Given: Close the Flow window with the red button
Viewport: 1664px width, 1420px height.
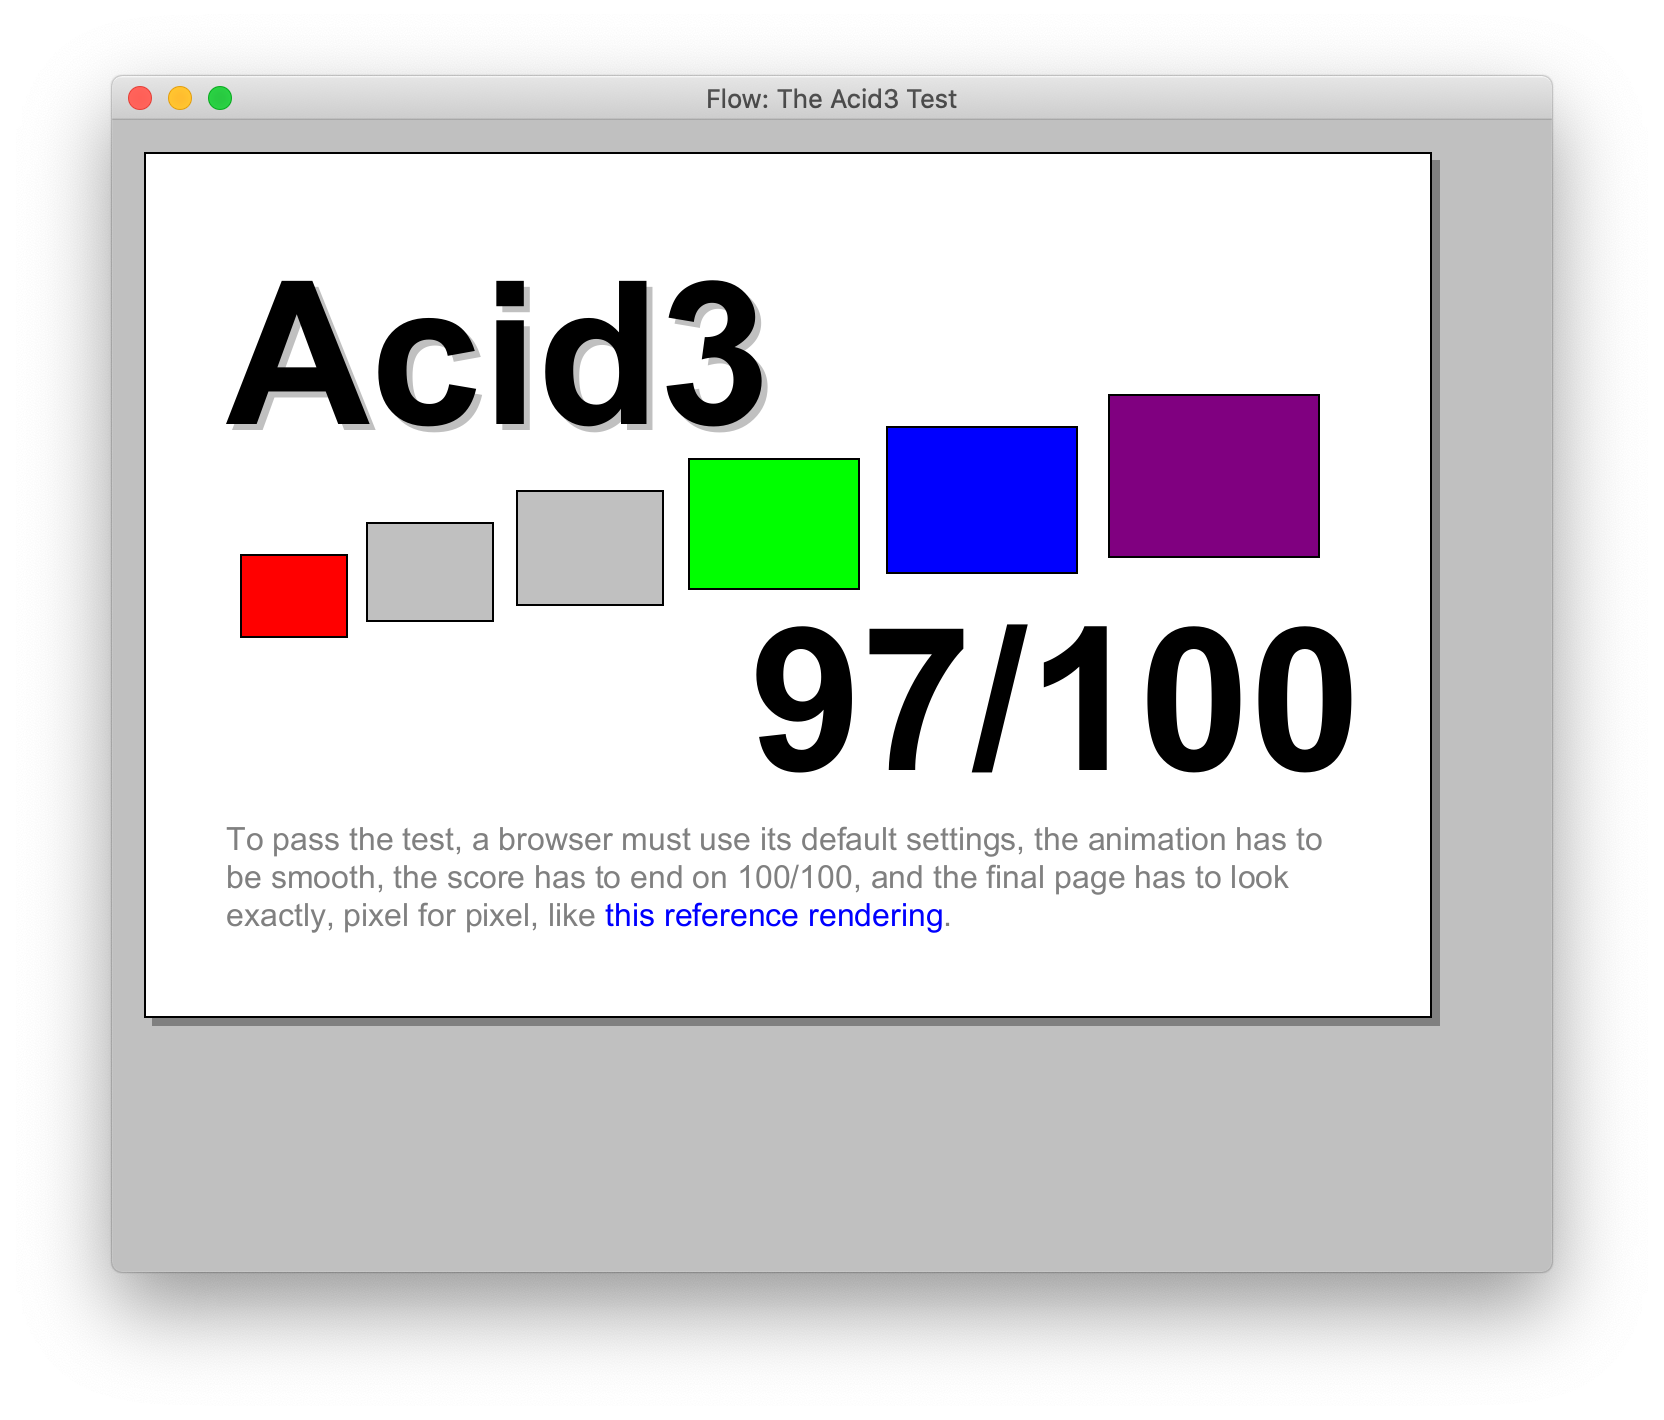Looking at the screenshot, I should [x=140, y=98].
